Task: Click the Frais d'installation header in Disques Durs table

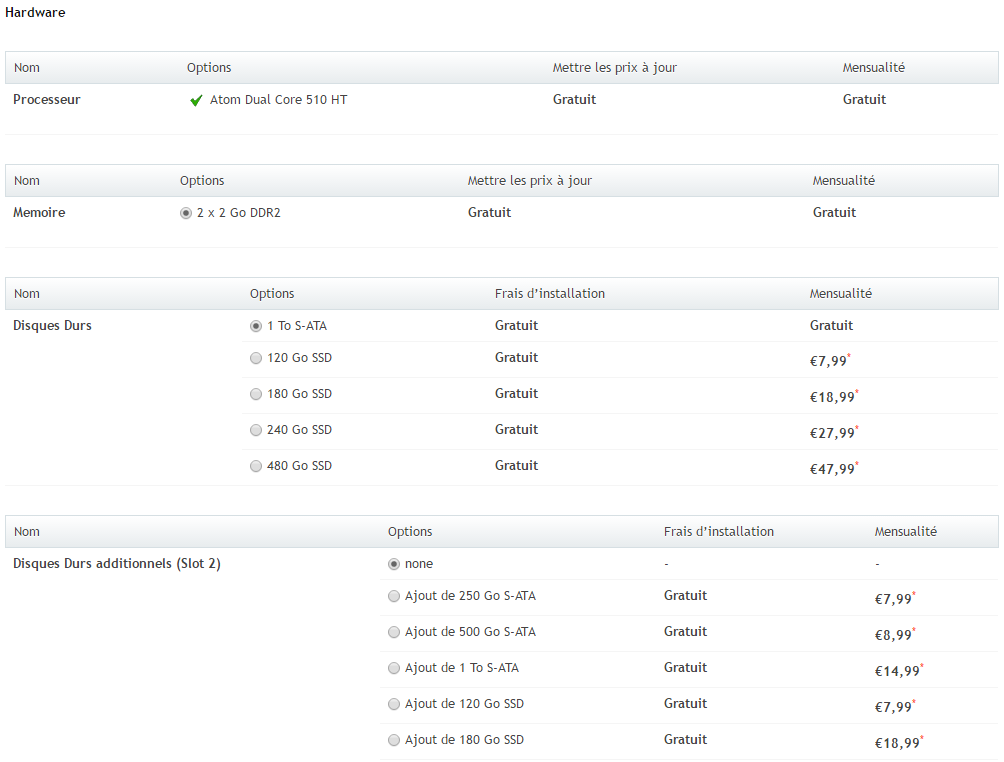Action: [550, 294]
